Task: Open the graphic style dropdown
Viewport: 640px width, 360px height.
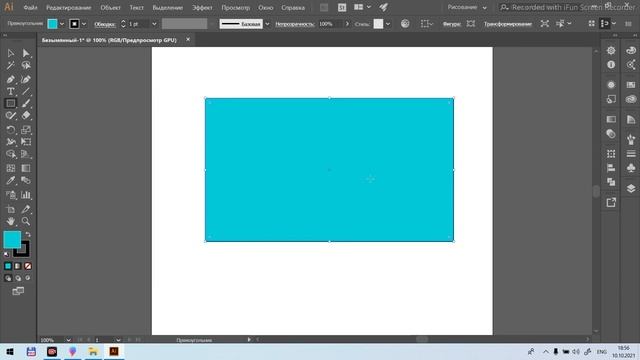Action: pyautogui.click(x=388, y=24)
